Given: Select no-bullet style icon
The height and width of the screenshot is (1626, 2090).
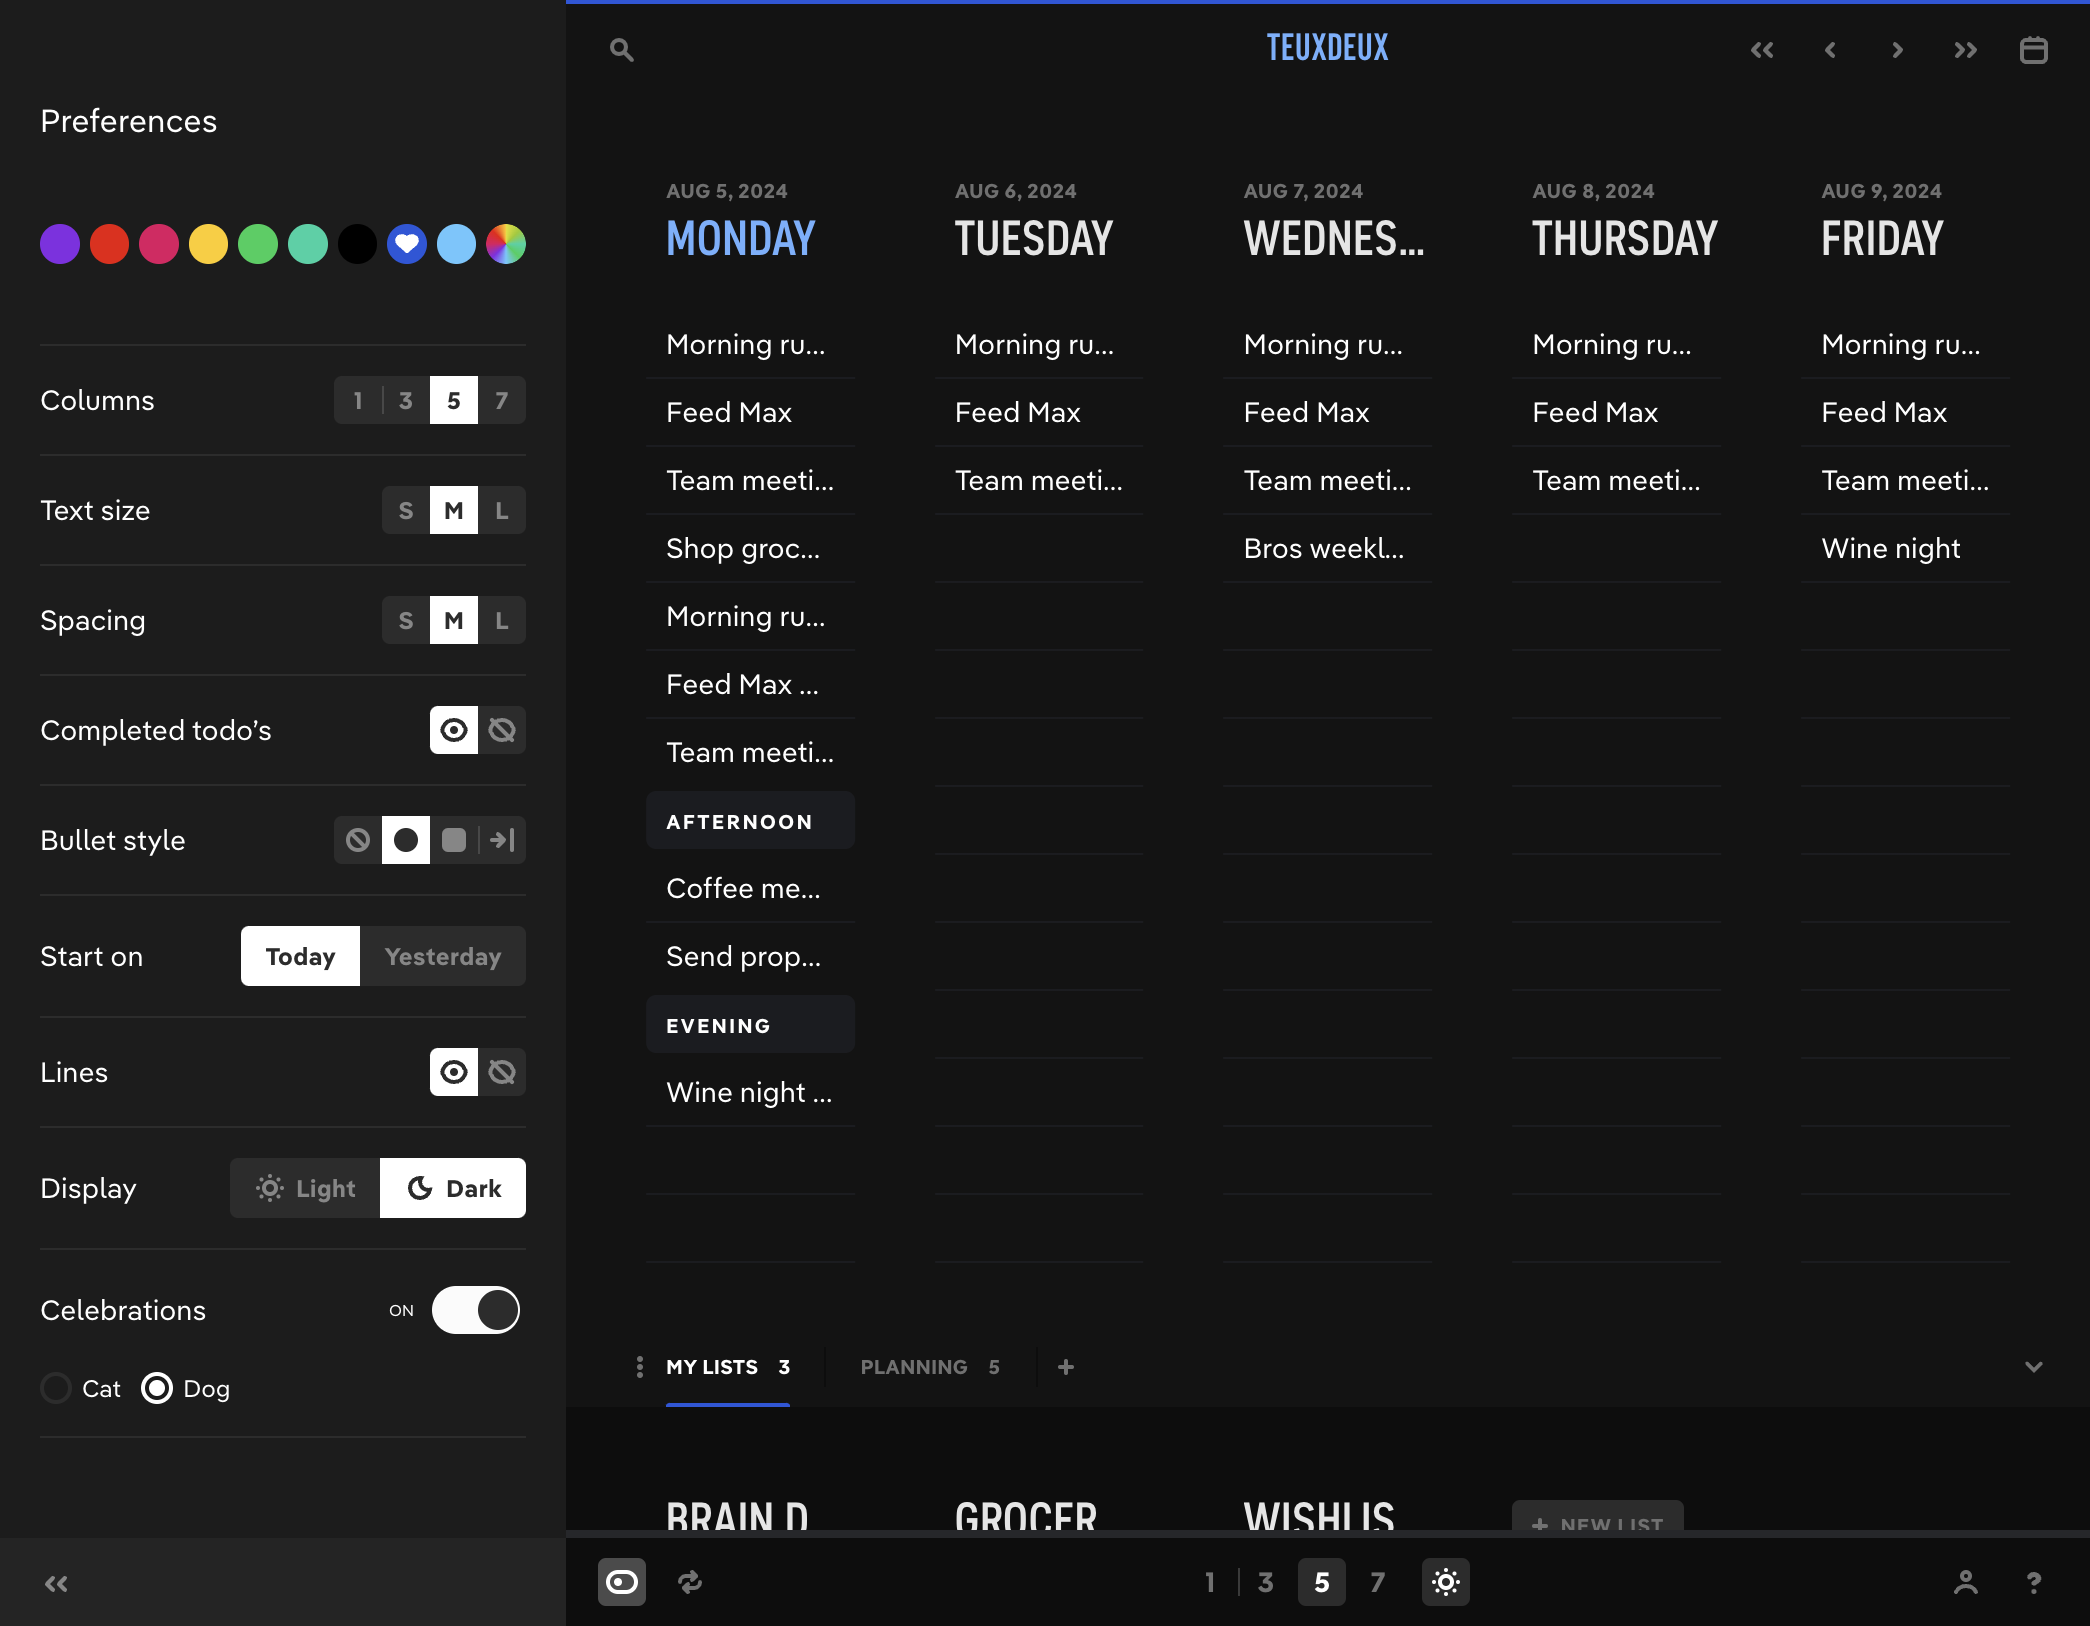Looking at the screenshot, I should coord(358,840).
